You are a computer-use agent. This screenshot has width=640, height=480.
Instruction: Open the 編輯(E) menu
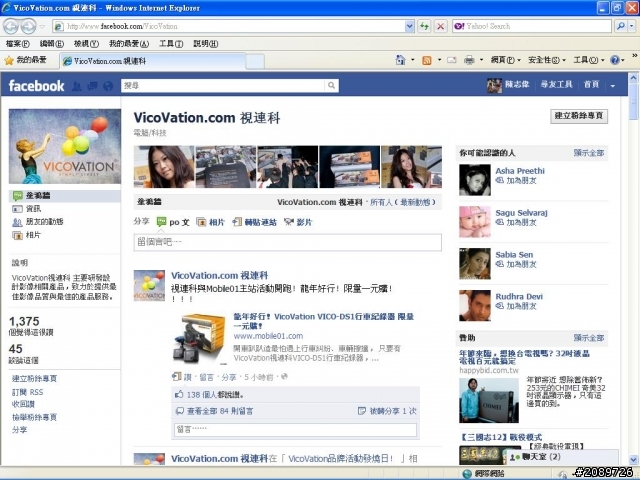coord(51,44)
